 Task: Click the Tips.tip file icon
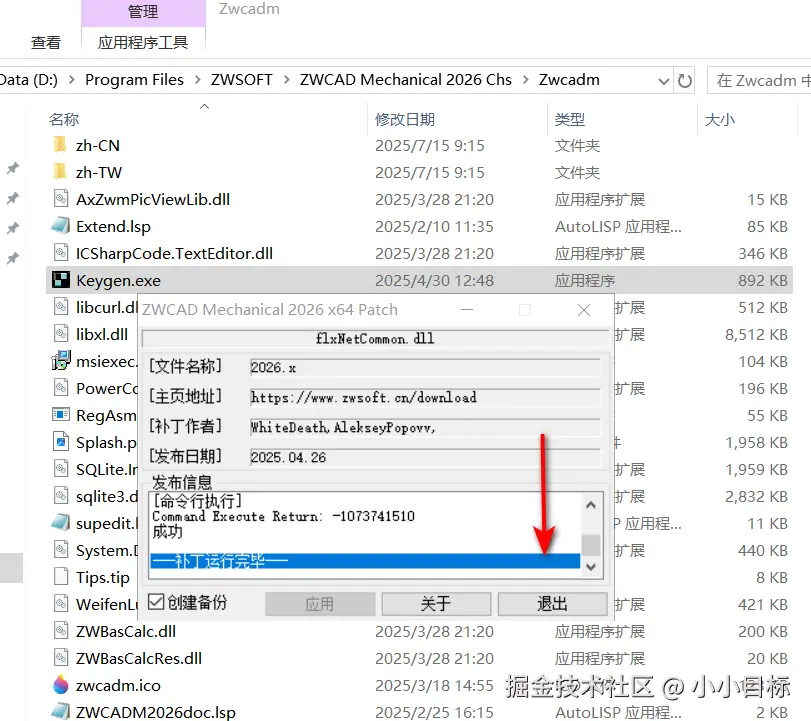click(x=61, y=577)
